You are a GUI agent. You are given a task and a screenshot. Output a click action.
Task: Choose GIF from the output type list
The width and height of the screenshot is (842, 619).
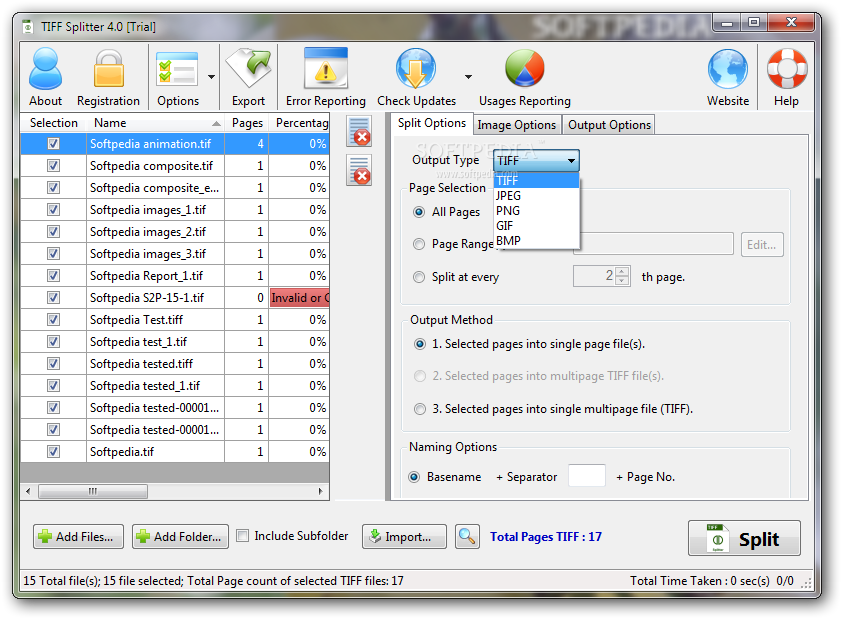[536, 225]
